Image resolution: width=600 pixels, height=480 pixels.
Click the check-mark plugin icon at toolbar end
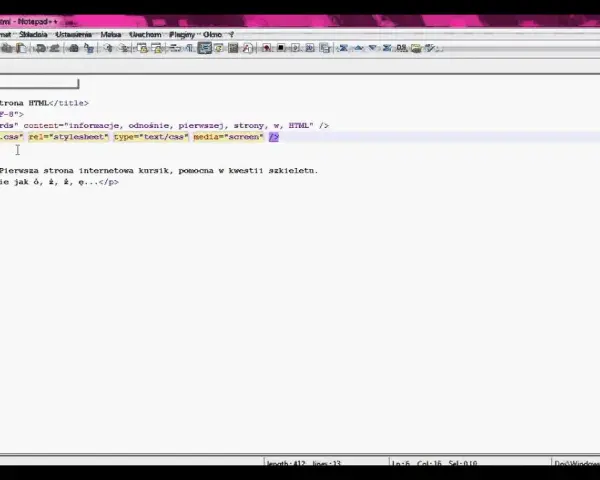430,48
